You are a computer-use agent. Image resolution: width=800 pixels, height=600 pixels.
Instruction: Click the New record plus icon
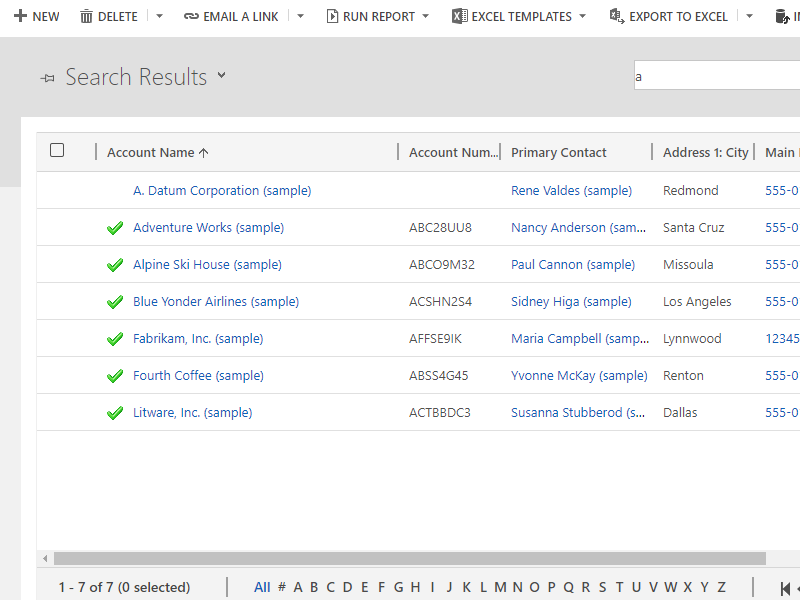tap(19, 17)
